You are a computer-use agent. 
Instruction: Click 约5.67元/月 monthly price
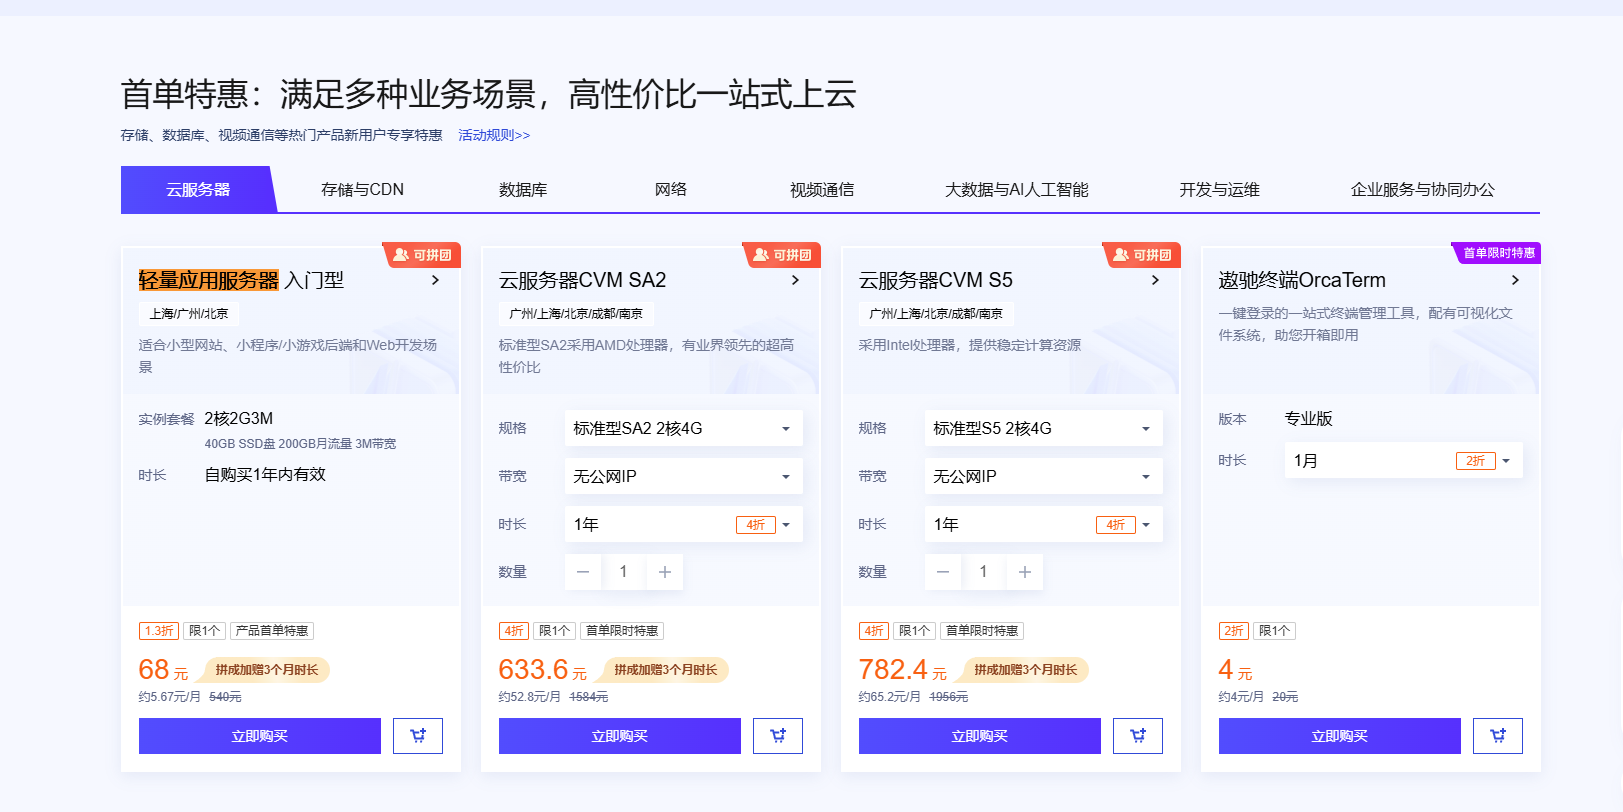pyautogui.click(x=170, y=697)
